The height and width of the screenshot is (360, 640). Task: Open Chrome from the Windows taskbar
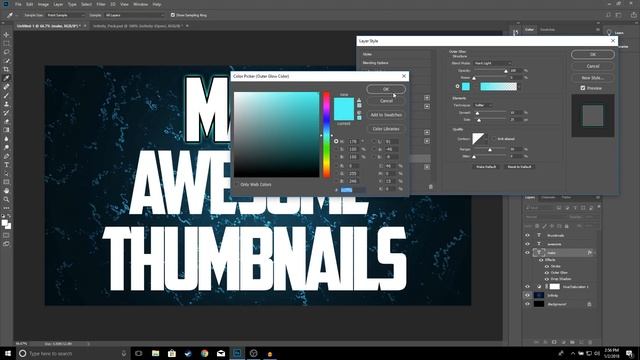click(x=204, y=353)
